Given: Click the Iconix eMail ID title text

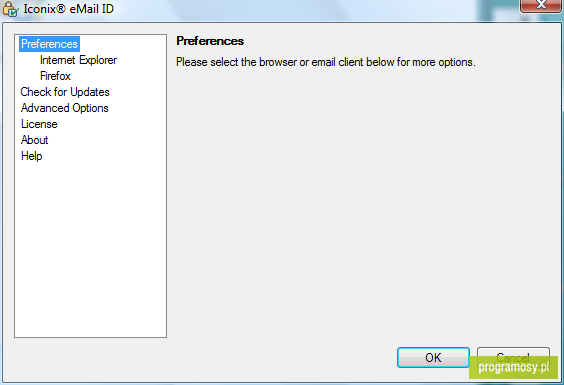Looking at the screenshot, I should pyautogui.click(x=69, y=9).
